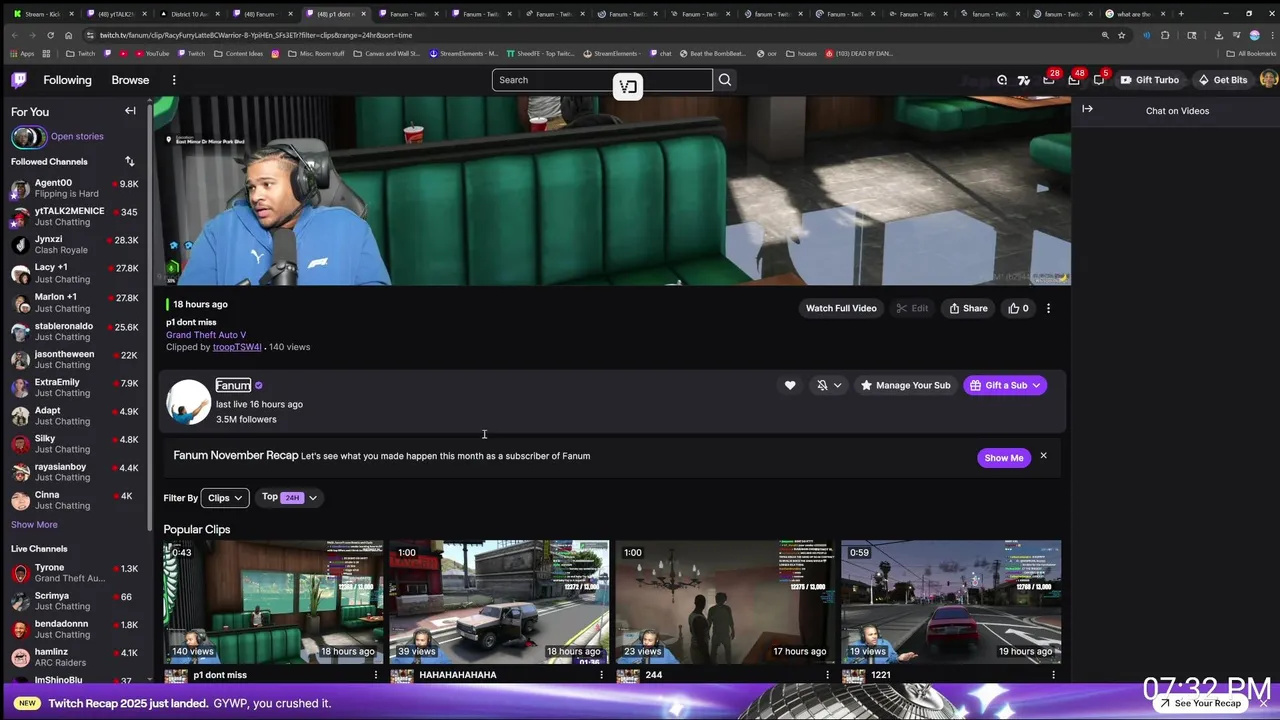This screenshot has height=720, width=1280.
Task: Go to the browser home page
Action: tap(68, 35)
